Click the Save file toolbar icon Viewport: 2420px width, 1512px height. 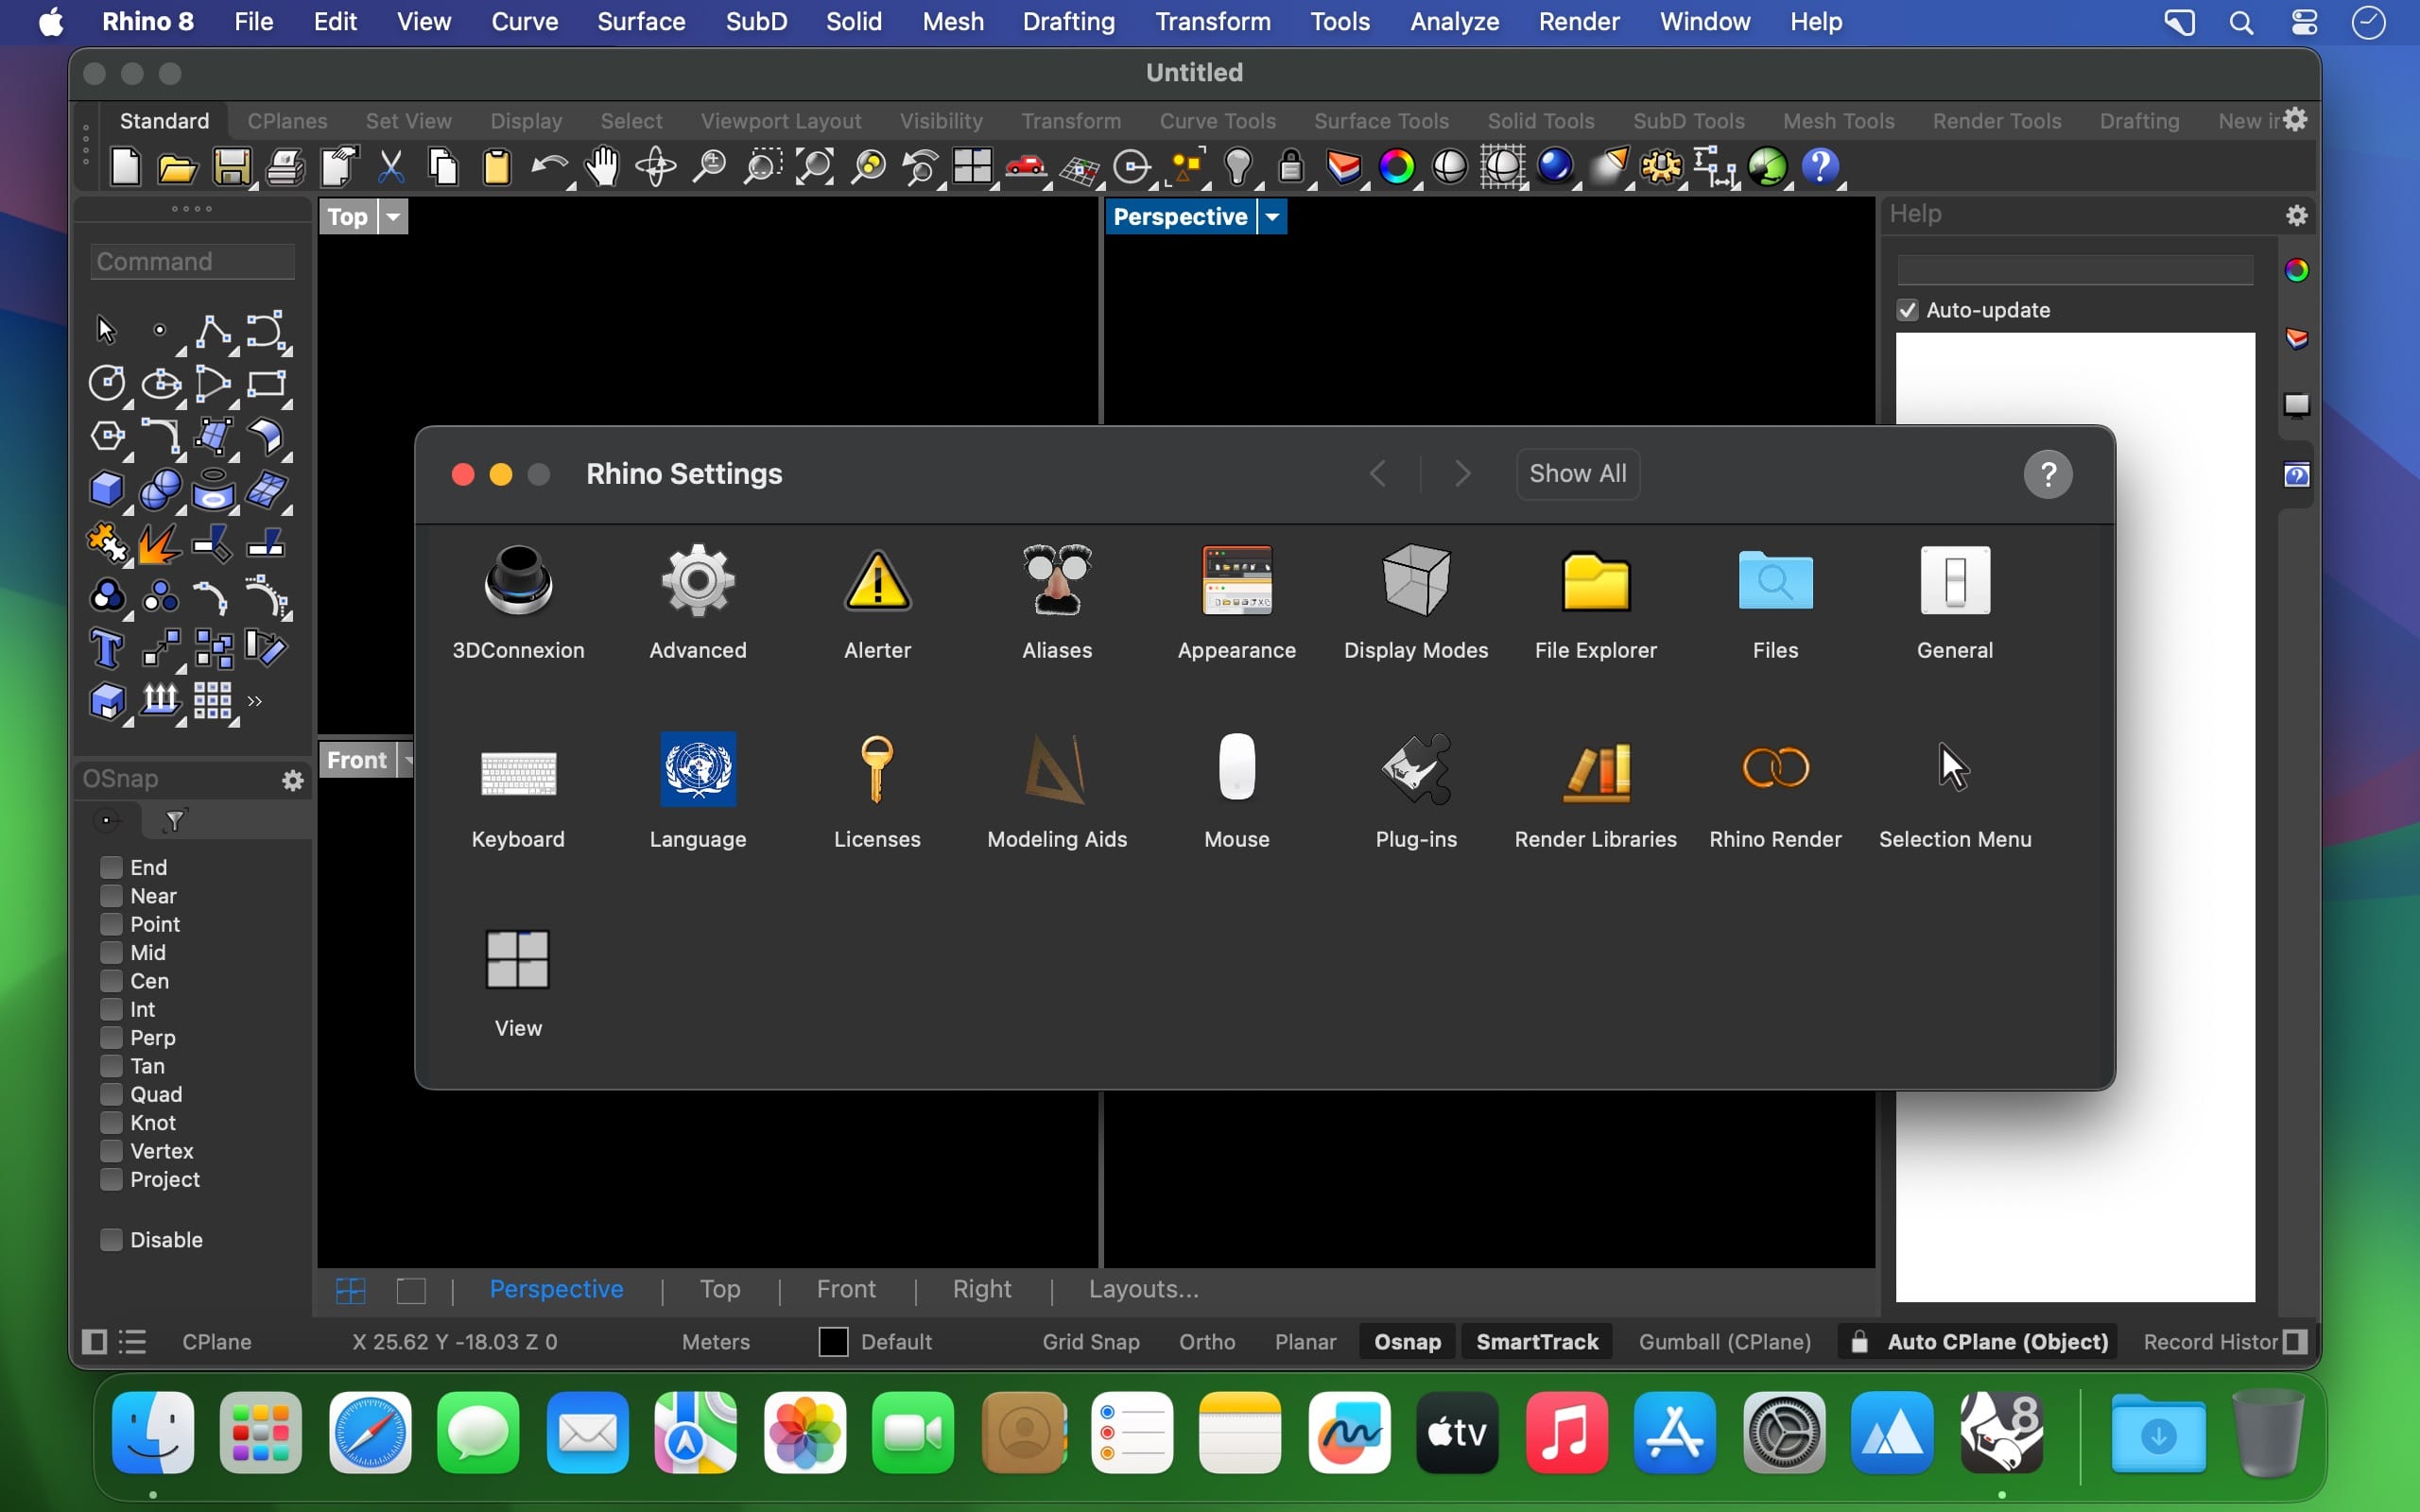click(231, 167)
